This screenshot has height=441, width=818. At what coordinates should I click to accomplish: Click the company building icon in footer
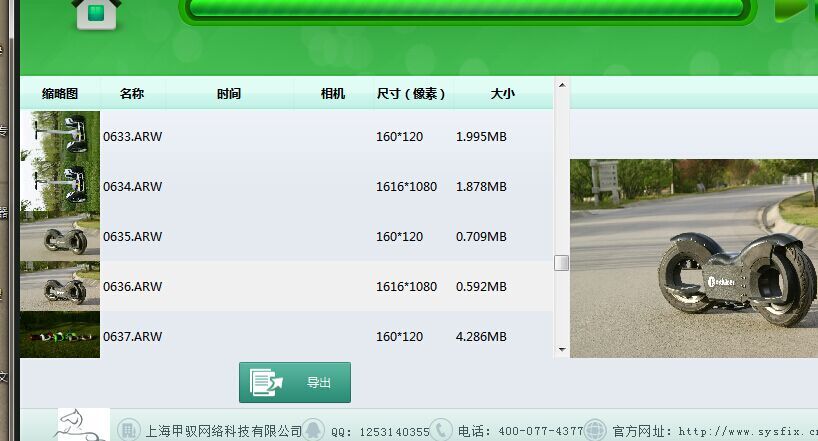128,430
